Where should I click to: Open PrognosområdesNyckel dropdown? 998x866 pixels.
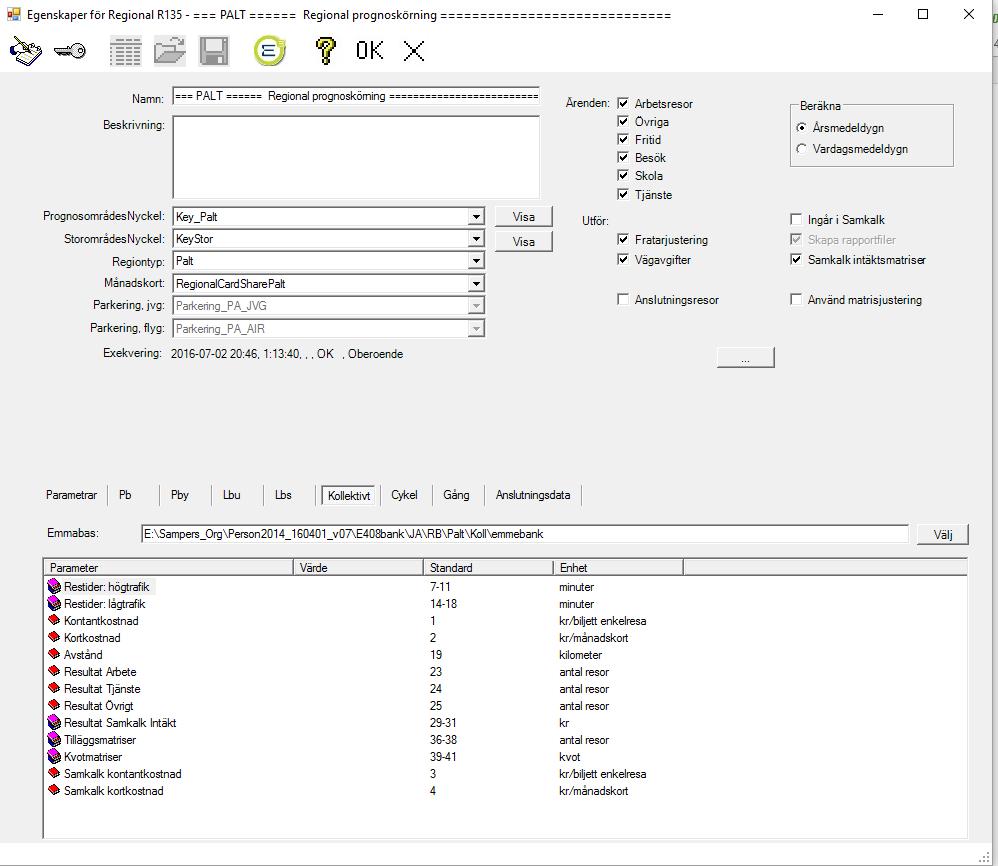[x=475, y=217]
